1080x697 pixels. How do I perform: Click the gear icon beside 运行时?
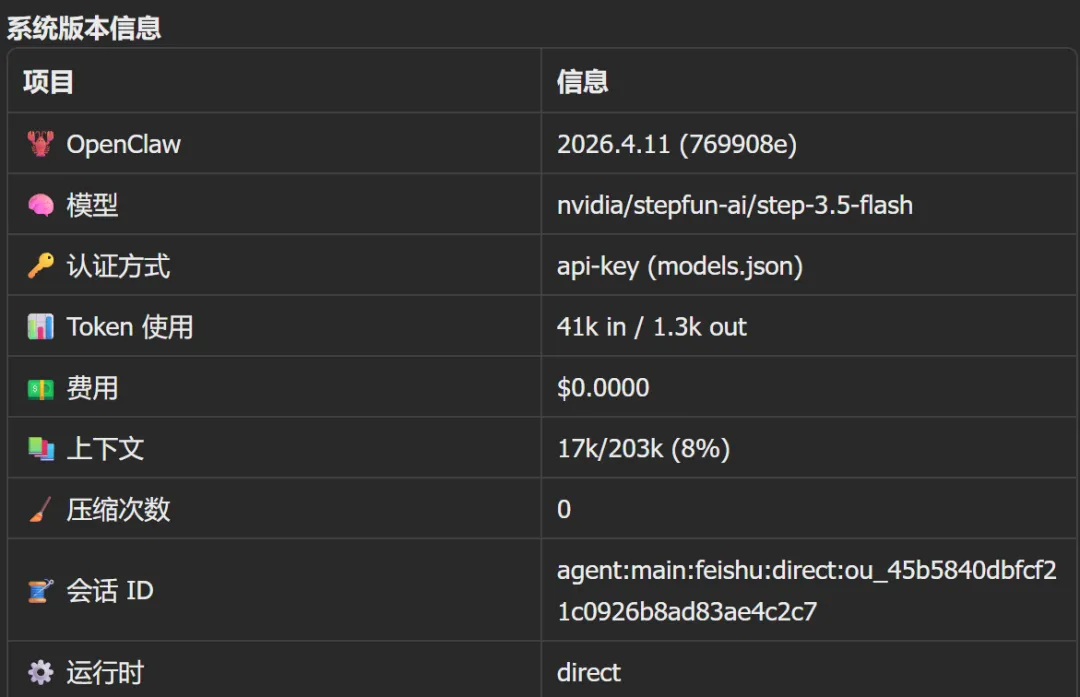[x=40, y=672]
